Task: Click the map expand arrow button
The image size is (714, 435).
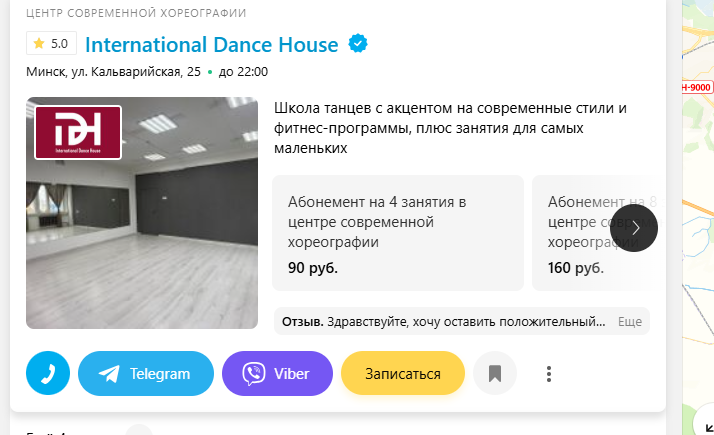Action: [x=705, y=424]
